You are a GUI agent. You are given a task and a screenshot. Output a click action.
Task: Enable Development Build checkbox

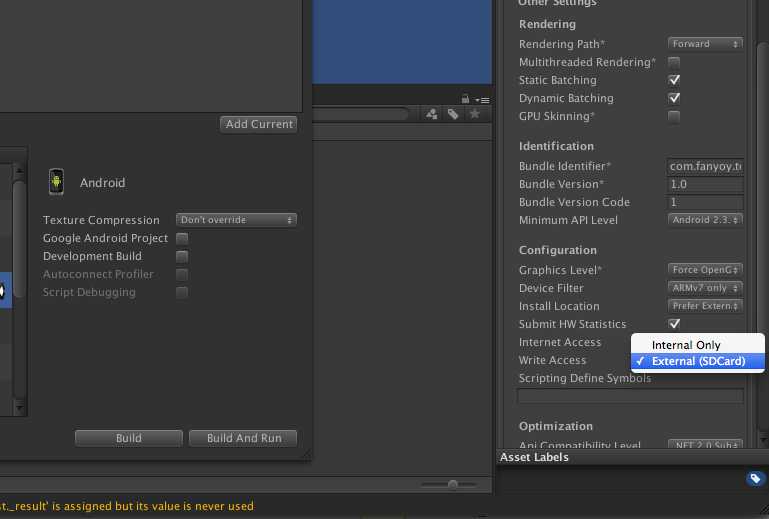click(x=182, y=257)
